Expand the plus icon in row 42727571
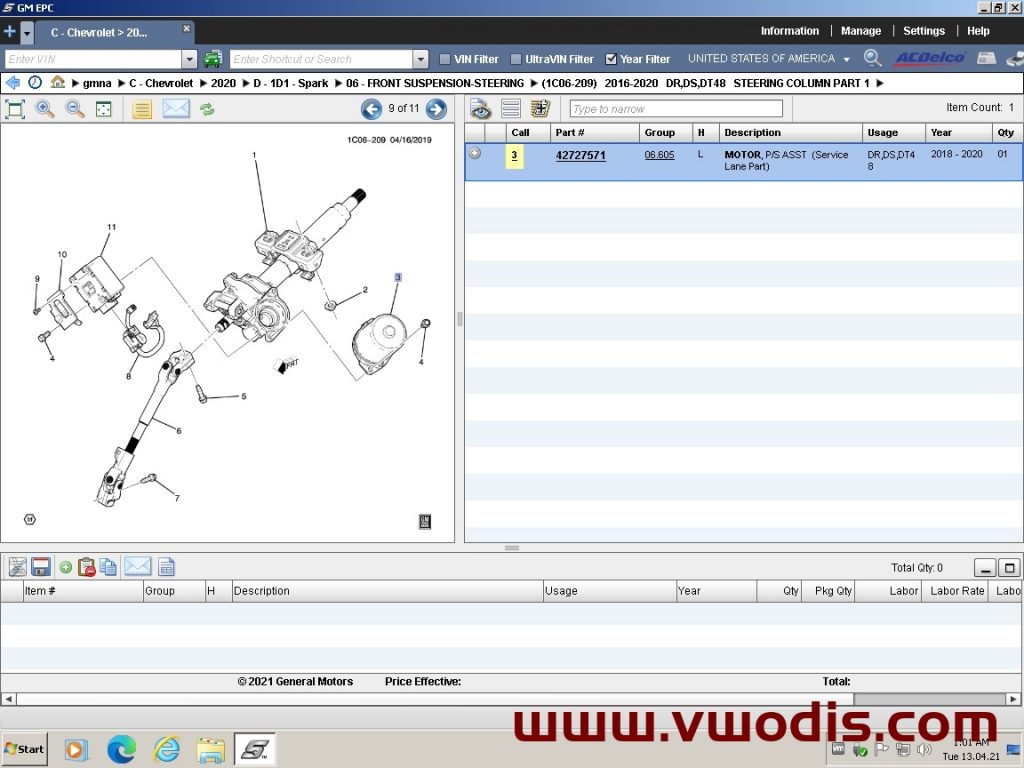Screen dimensions: 1024x768 475,153
